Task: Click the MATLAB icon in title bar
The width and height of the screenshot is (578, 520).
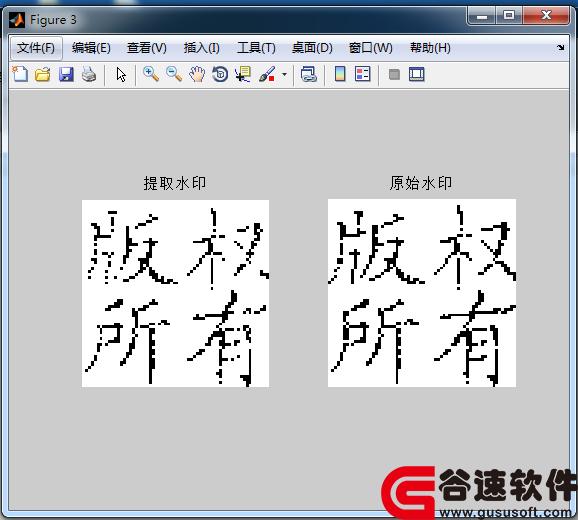Action: coord(17,20)
